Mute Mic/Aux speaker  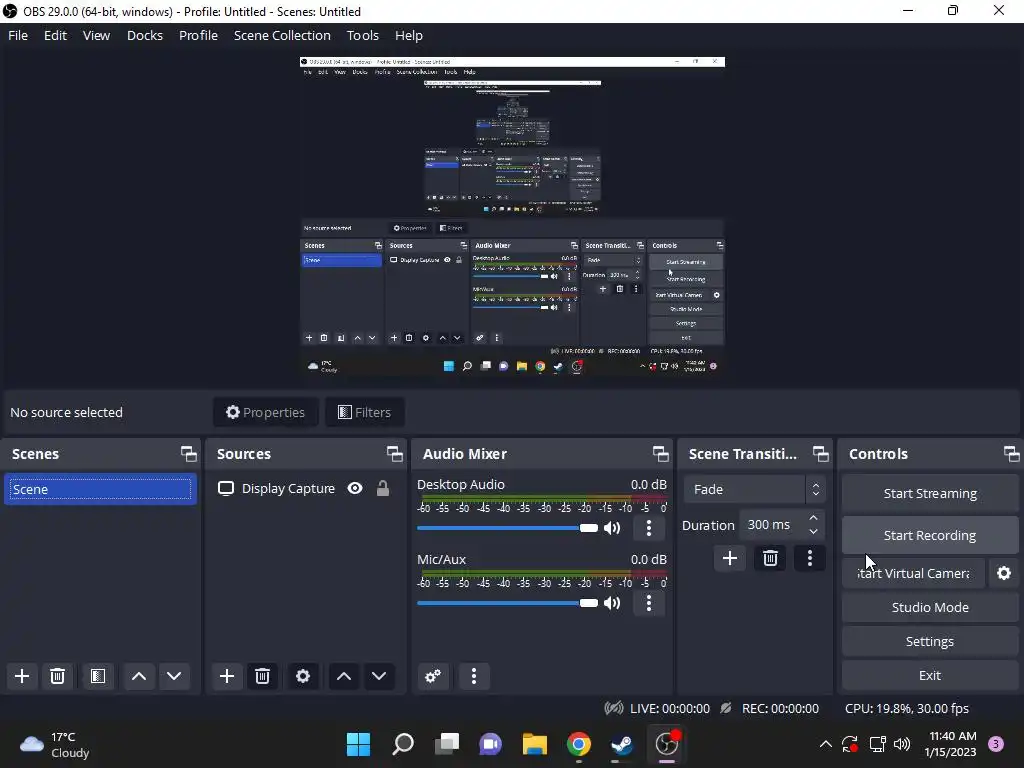tap(612, 603)
